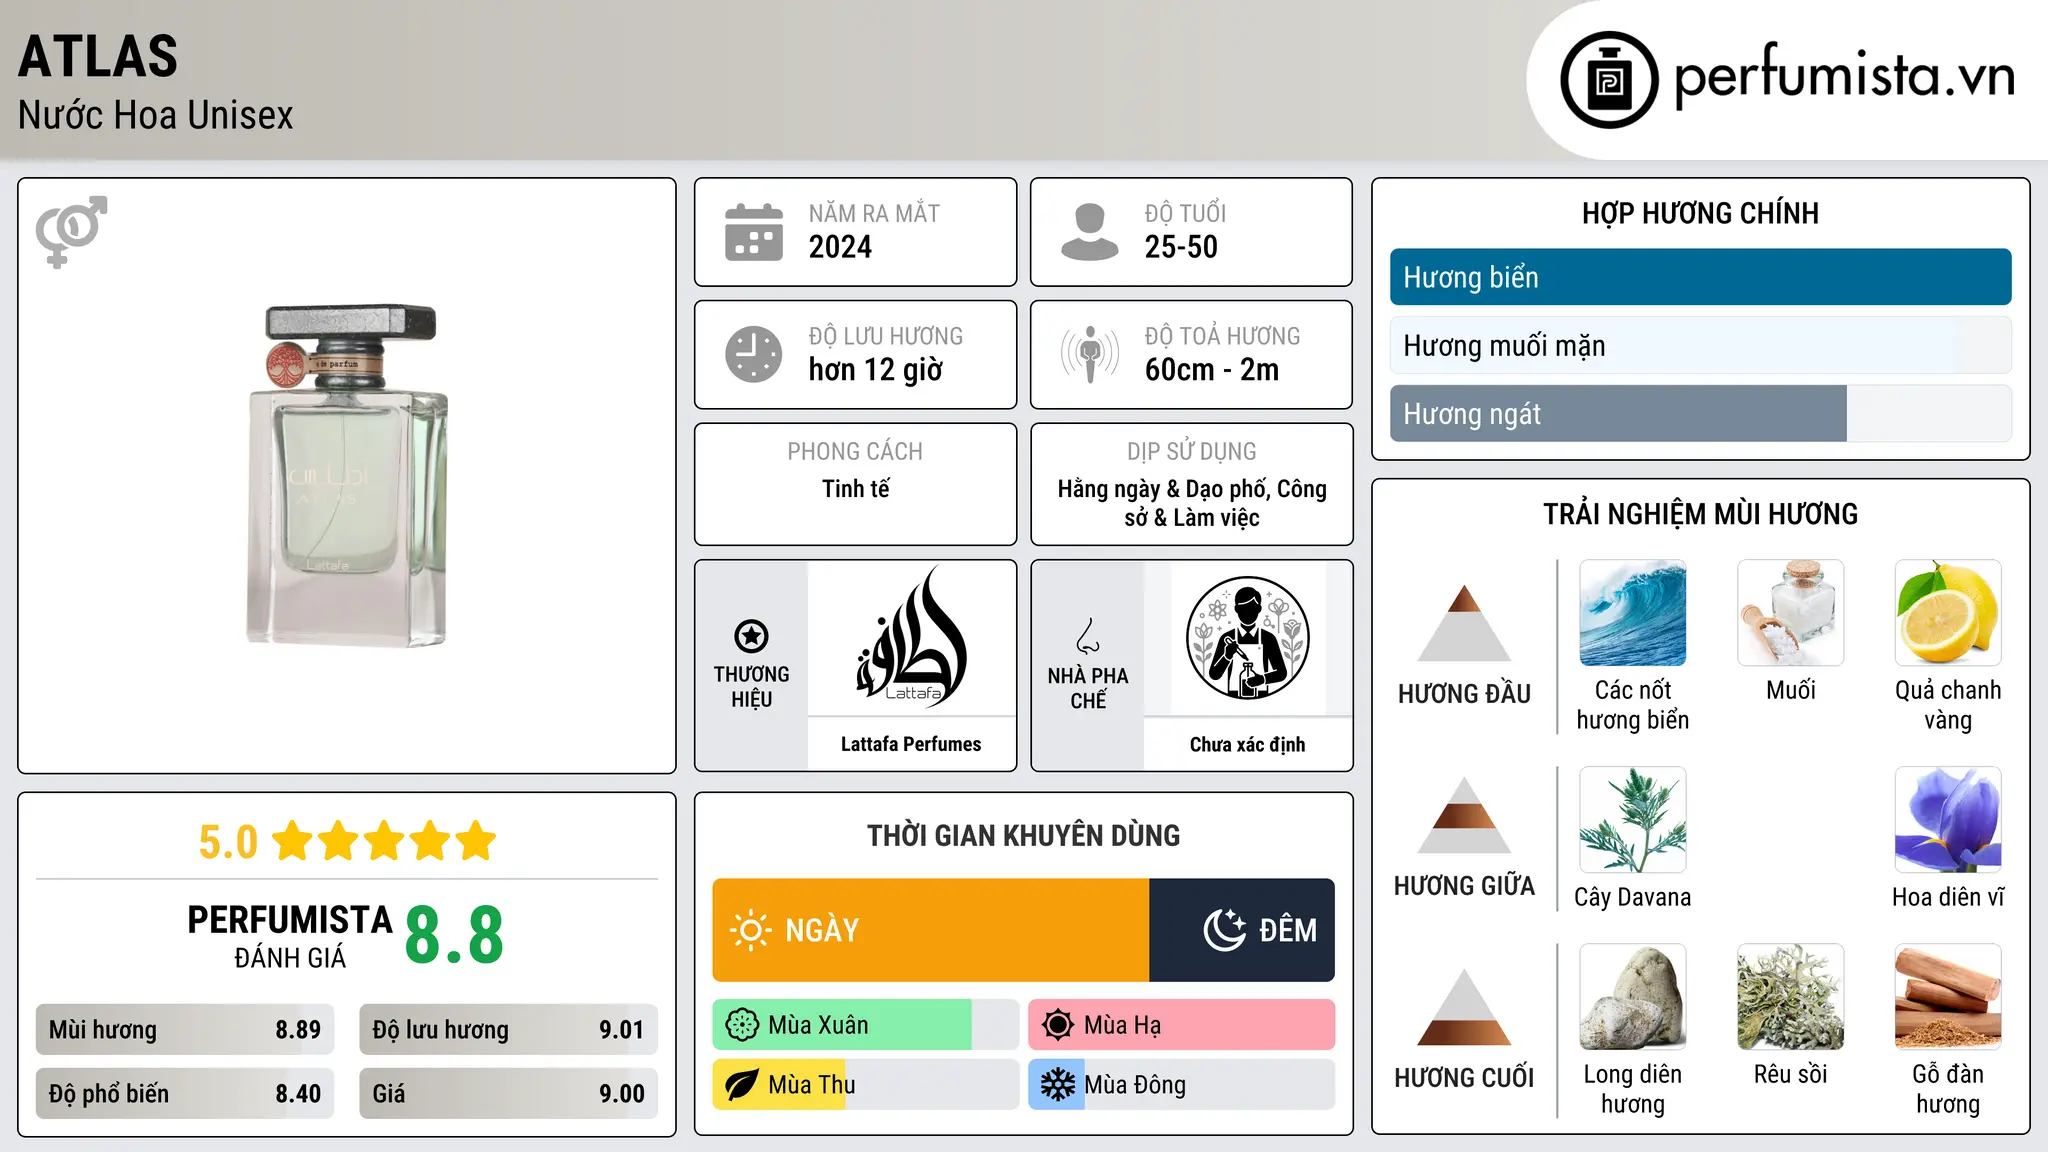This screenshot has width=2048, height=1152.
Task: Click the Nước Hoa Unisex subtitle
Action: 156,115
